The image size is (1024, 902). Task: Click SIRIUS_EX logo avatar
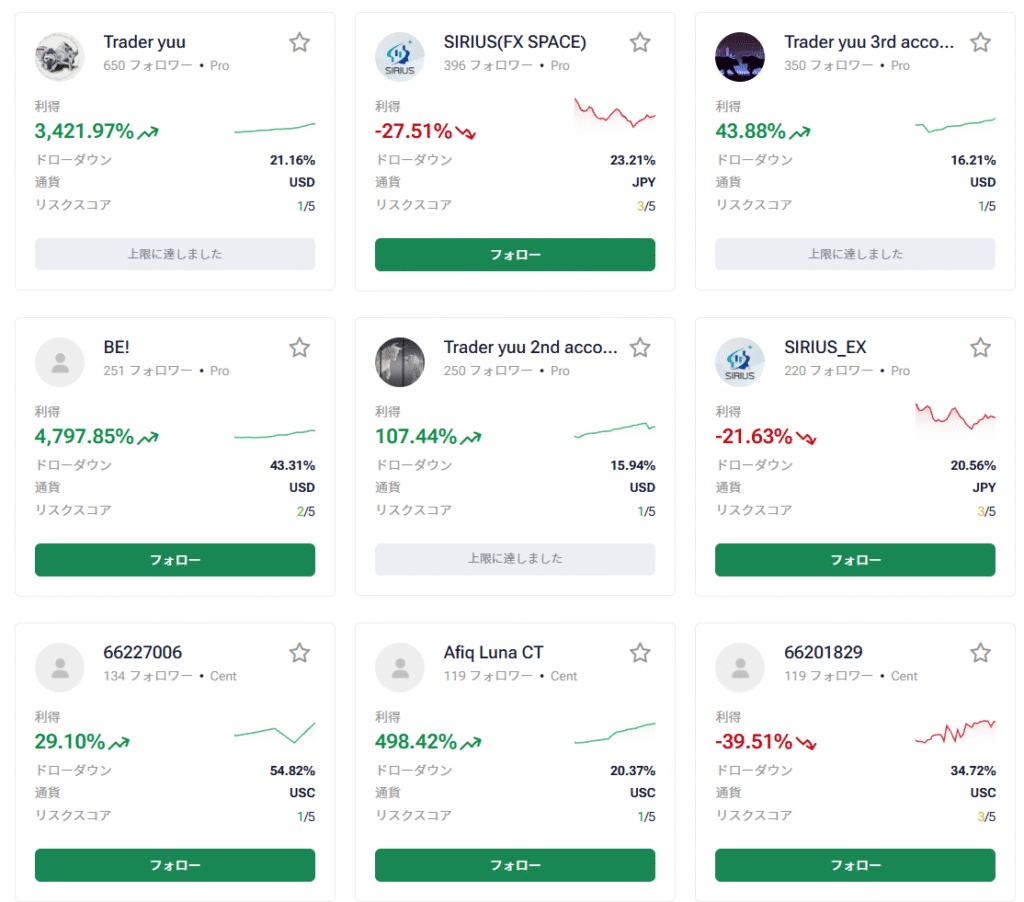740,362
